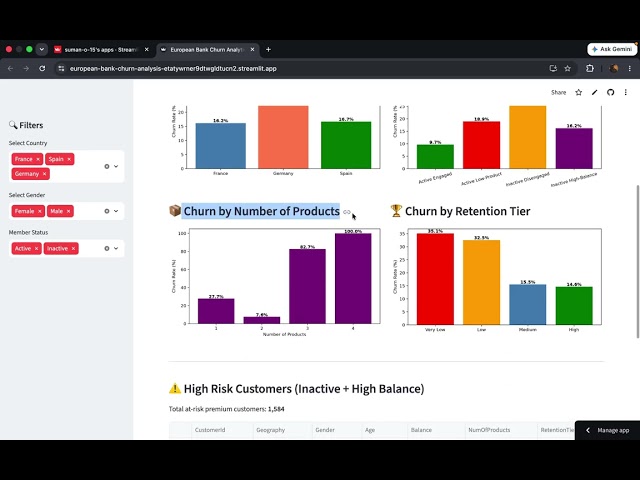Expand the Member Status dropdown
Viewport: 640px width, 480px height.
[x=116, y=248]
